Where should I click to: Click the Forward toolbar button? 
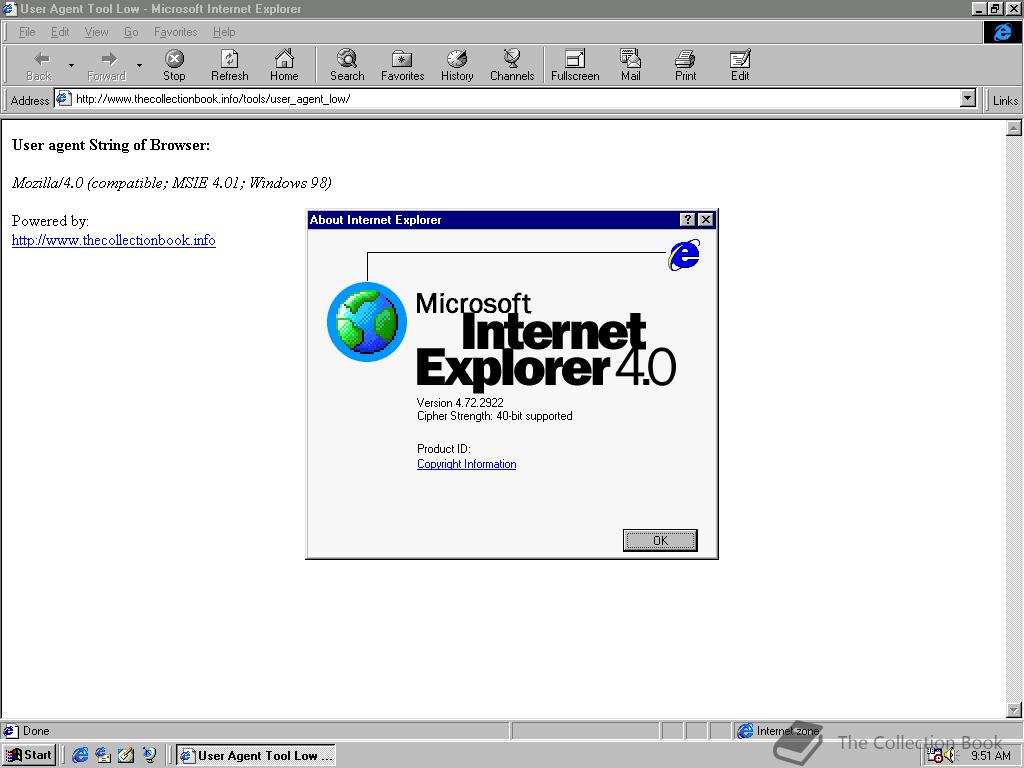click(x=106, y=66)
